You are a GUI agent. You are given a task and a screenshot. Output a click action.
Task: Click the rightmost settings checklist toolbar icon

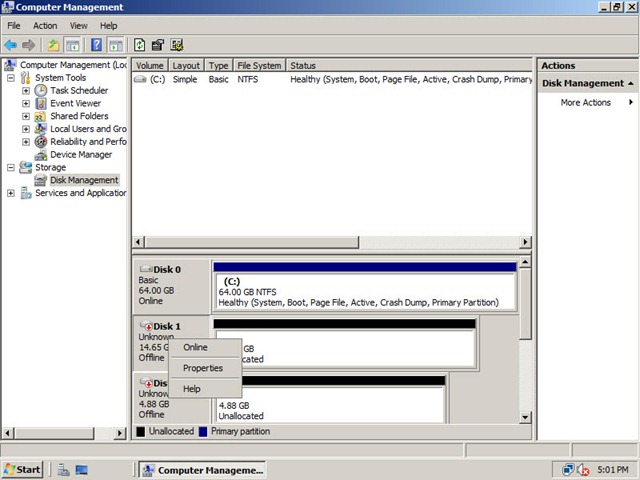[177, 45]
